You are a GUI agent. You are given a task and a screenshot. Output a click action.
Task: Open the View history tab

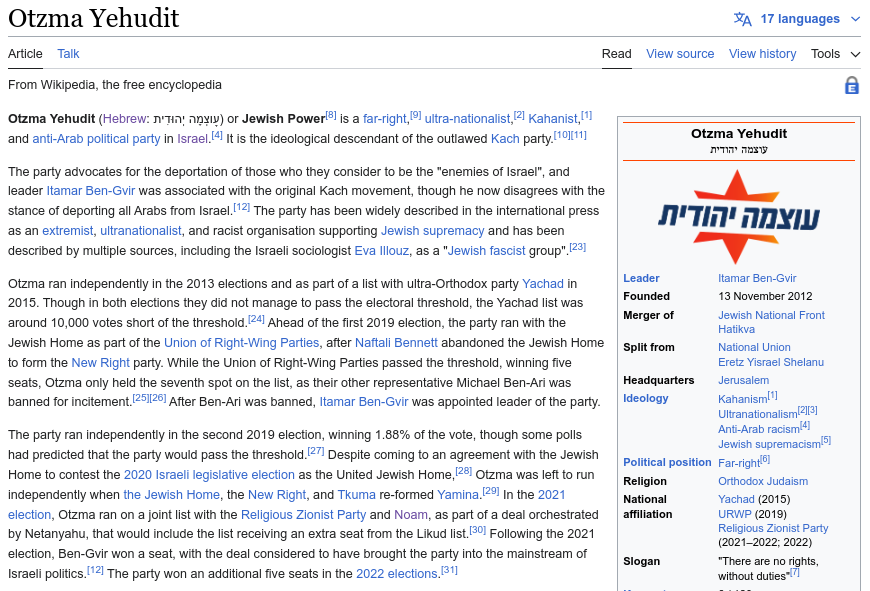pyautogui.click(x=762, y=54)
